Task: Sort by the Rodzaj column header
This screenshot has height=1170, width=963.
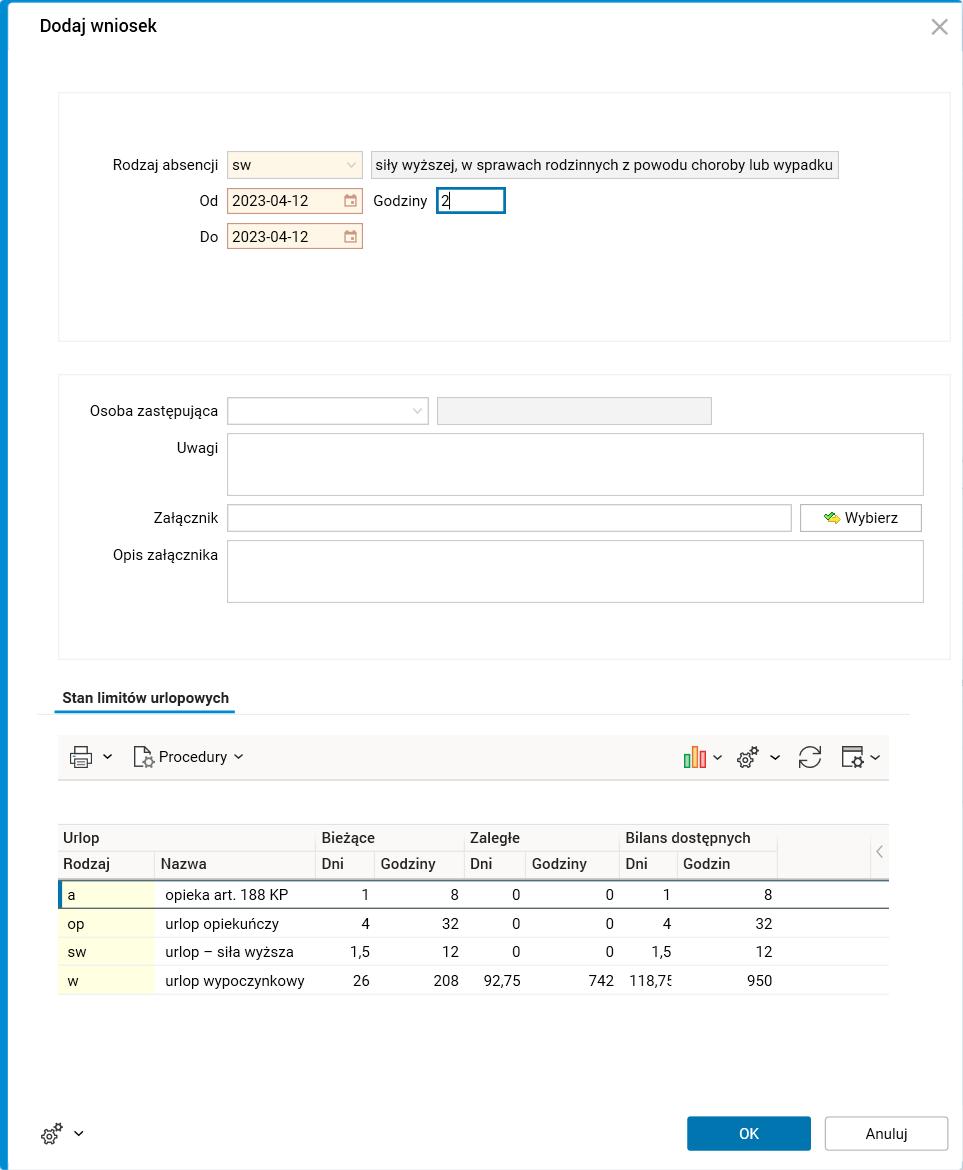Action: pos(106,864)
